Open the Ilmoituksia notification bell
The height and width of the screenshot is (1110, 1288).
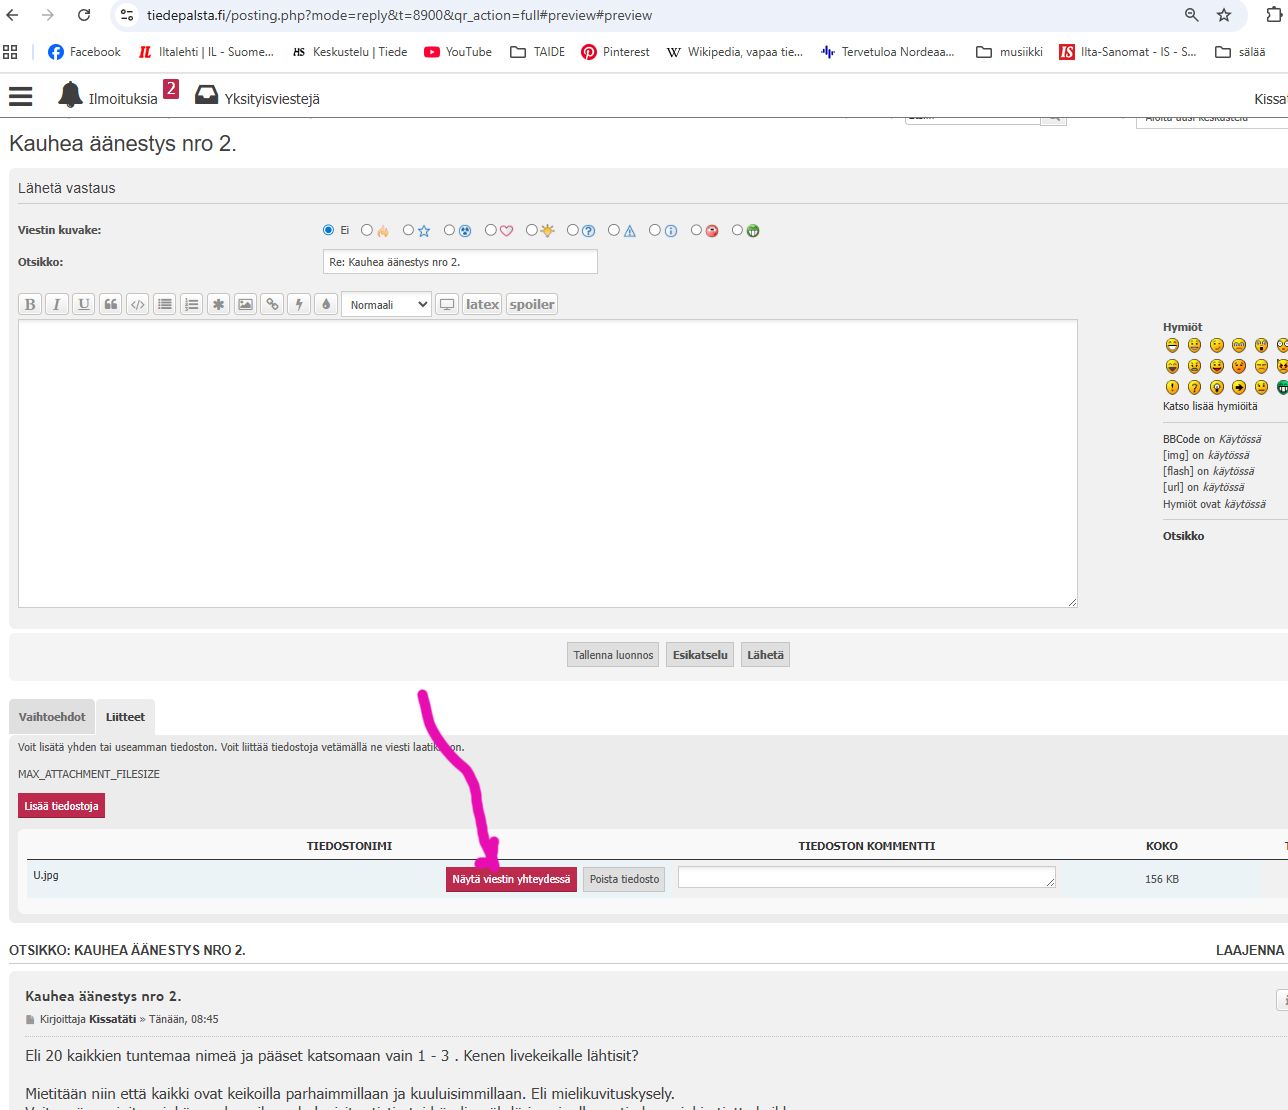70,96
